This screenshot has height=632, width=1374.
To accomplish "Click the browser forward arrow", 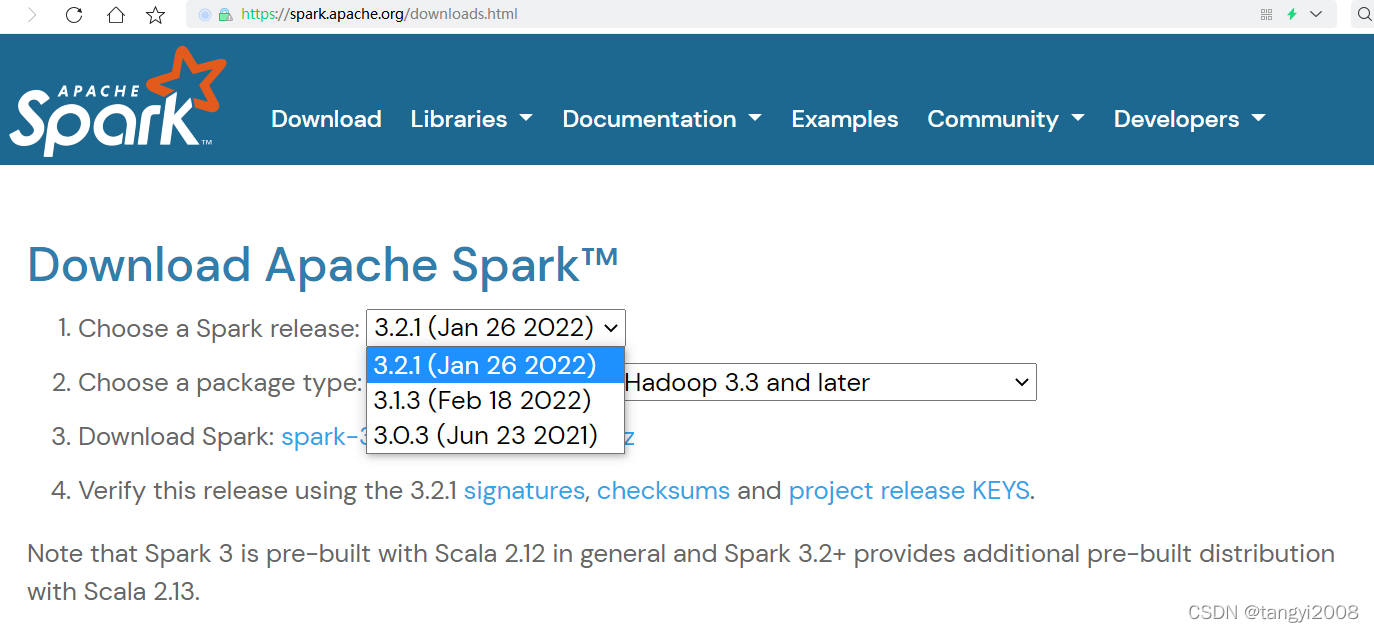I will 31,15.
